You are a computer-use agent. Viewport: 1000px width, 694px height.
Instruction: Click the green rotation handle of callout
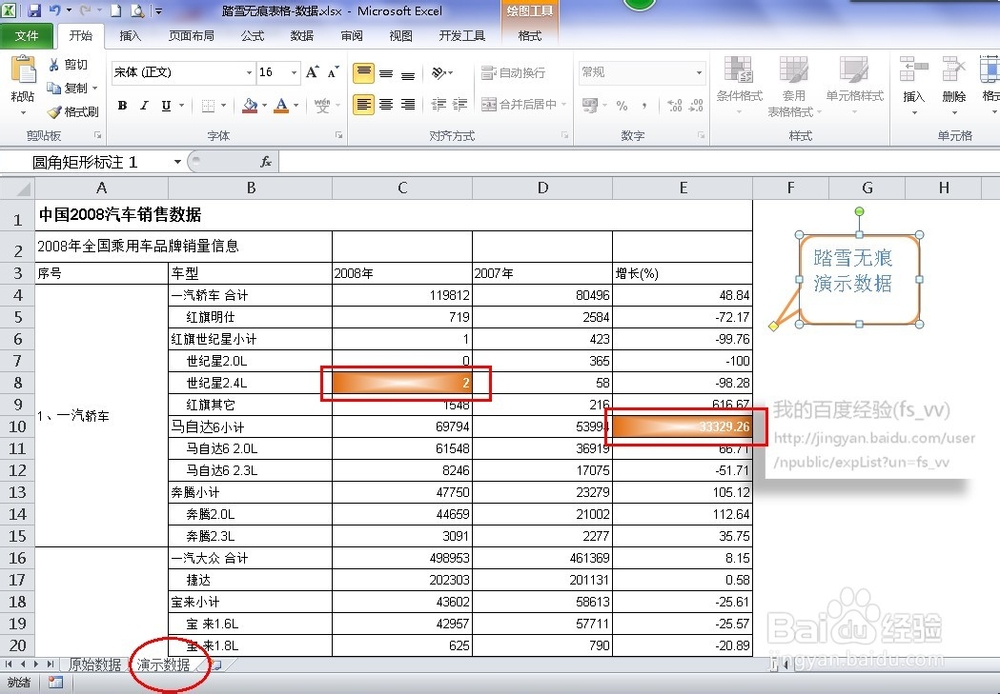pyautogui.click(x=859, y=211)
